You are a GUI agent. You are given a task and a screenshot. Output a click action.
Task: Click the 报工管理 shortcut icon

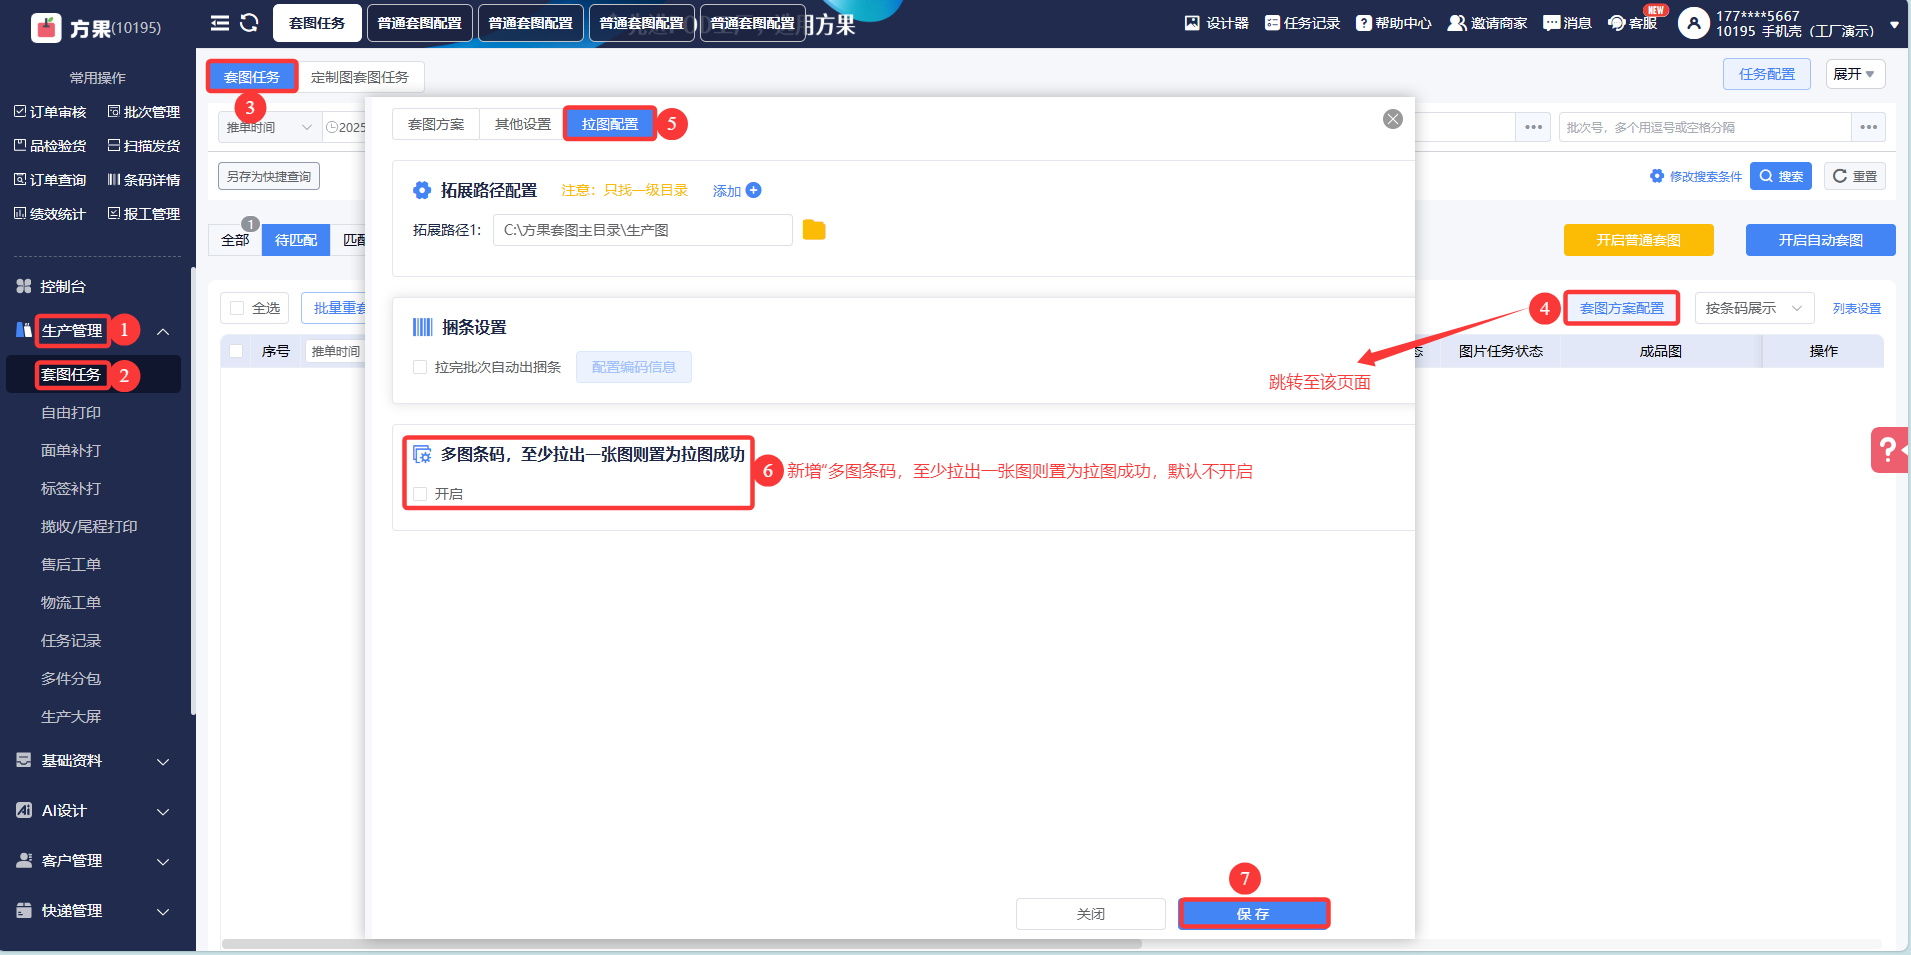click(114, 214)
